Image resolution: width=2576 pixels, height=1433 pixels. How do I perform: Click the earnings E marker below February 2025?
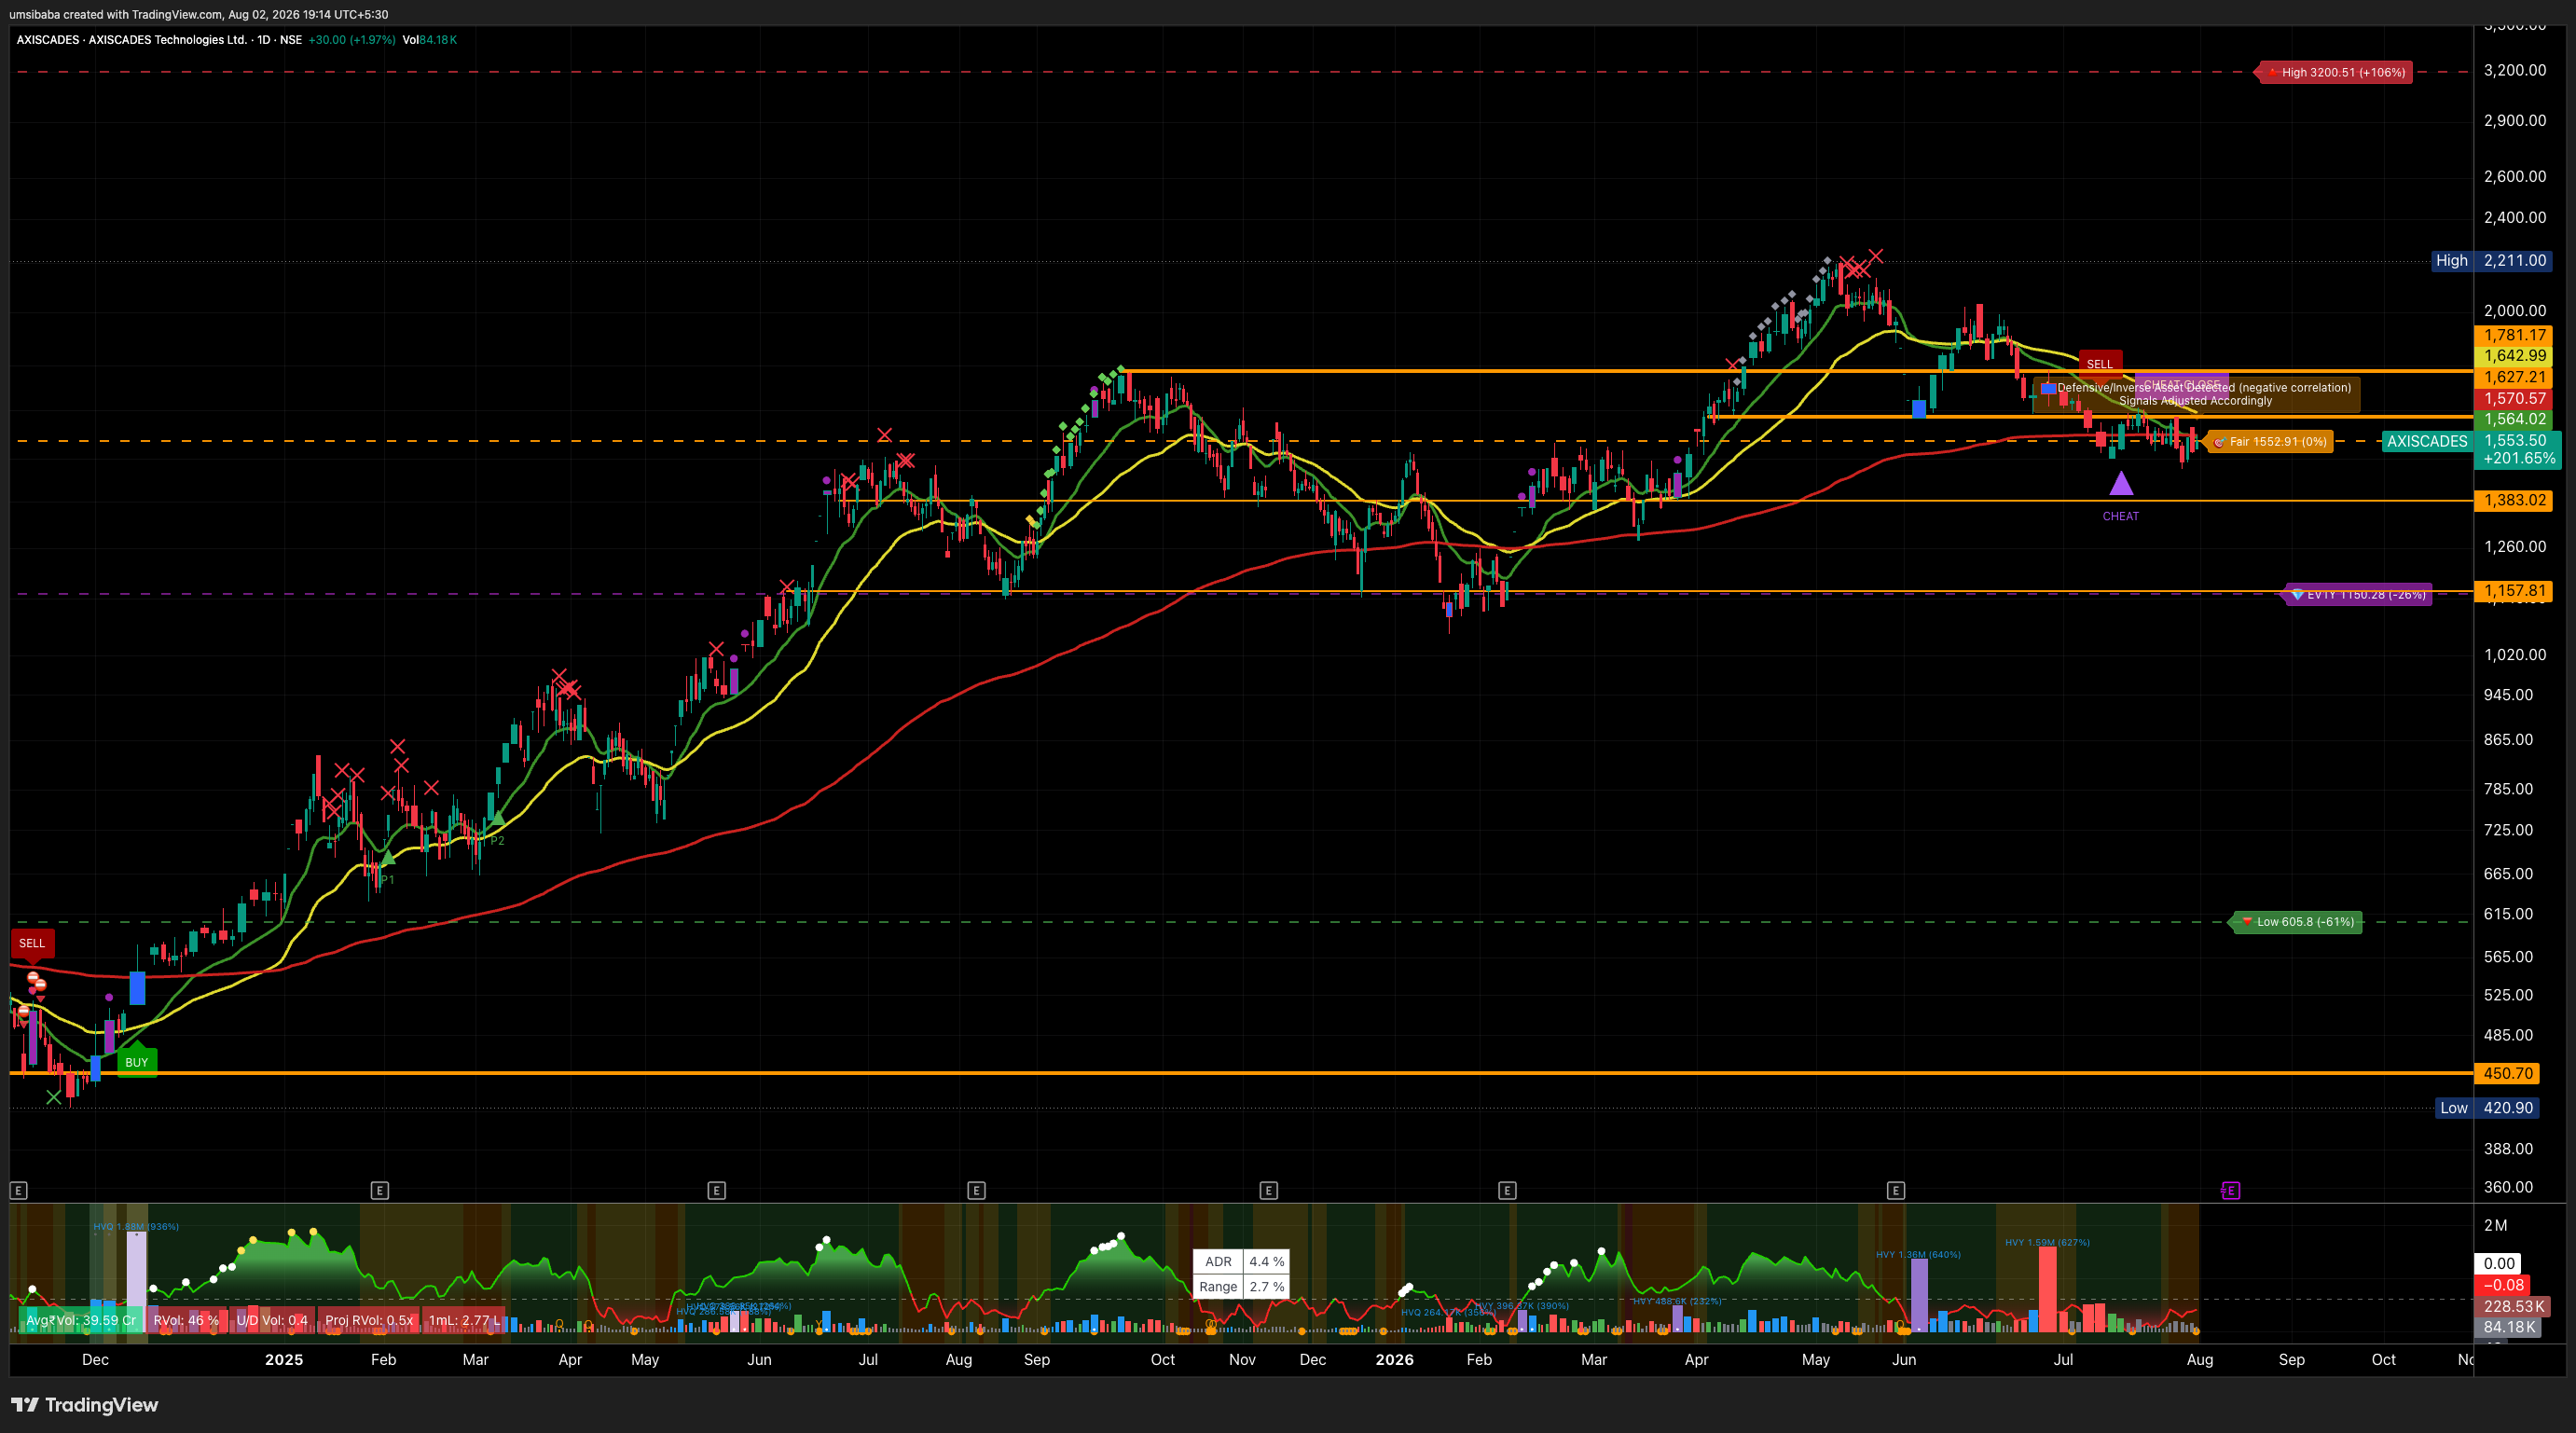379,1190
